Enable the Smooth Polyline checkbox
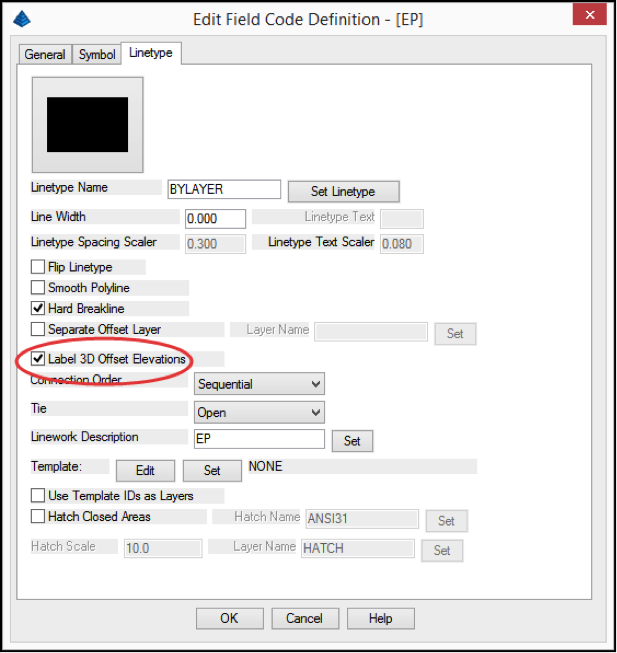This screenshot has width=617, height=653. 38,287
